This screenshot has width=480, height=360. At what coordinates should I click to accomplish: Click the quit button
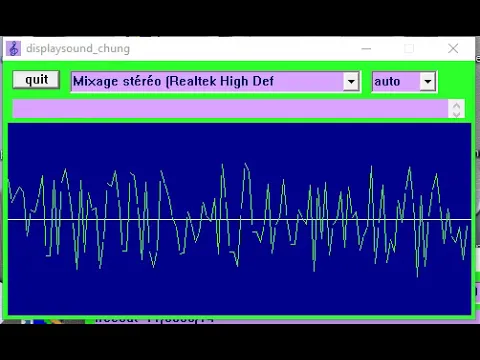tap(36, 80)
